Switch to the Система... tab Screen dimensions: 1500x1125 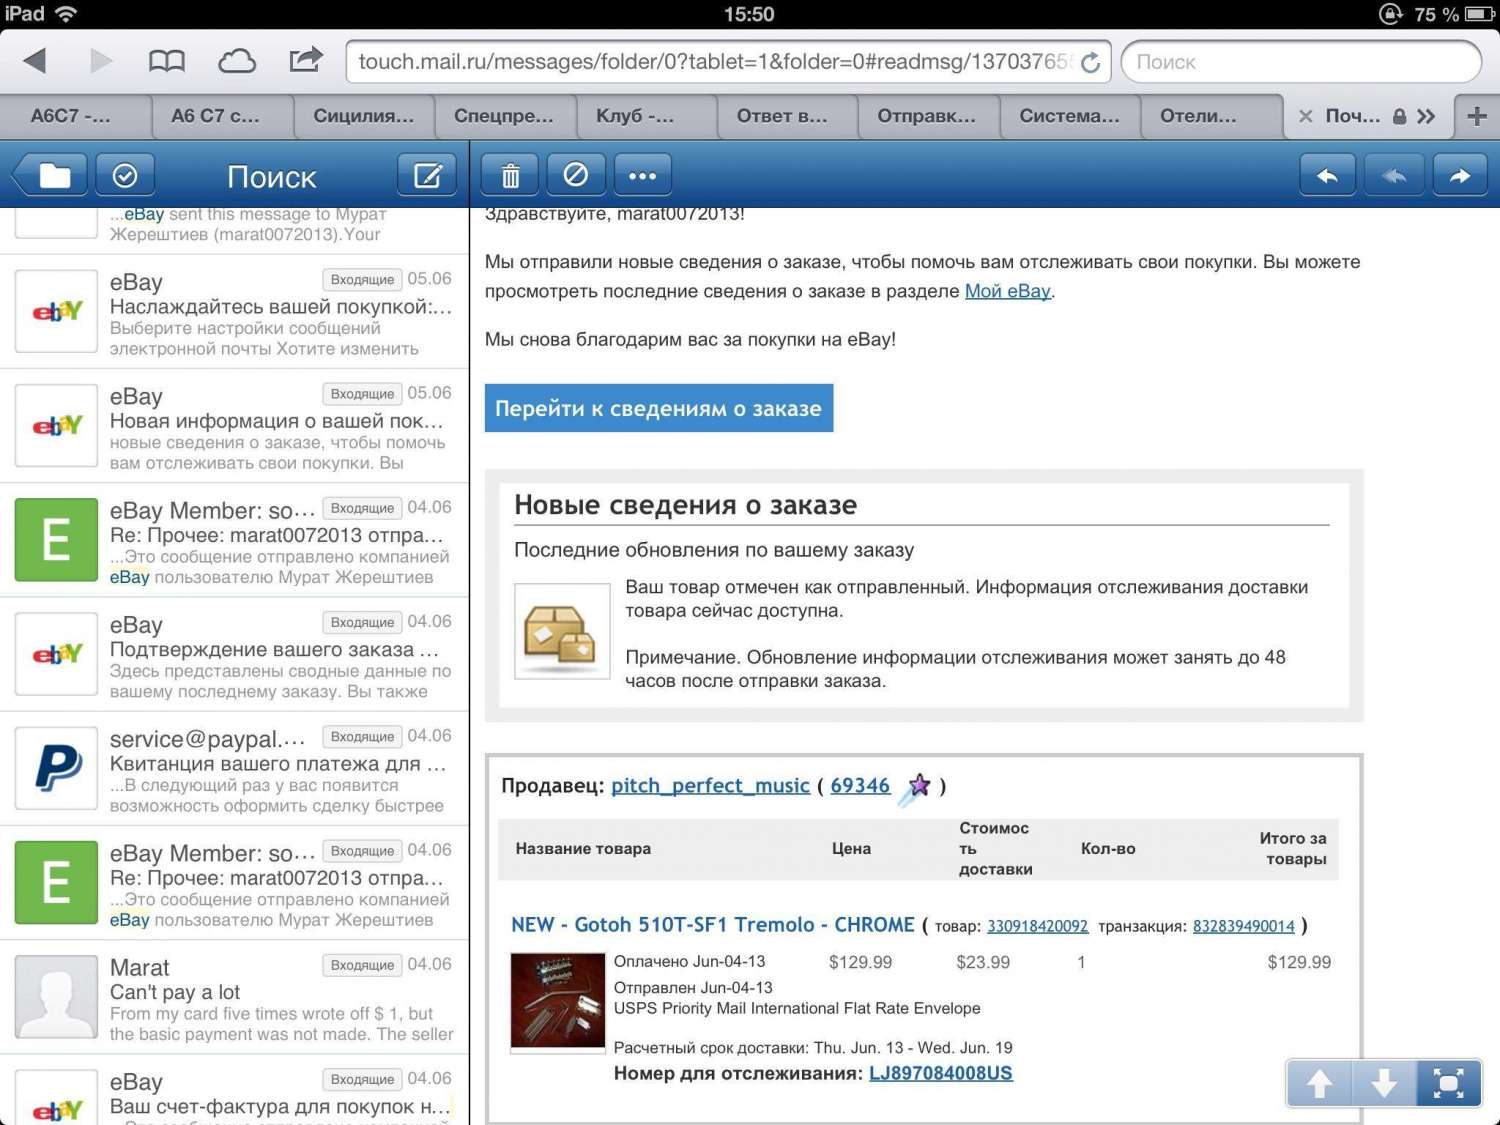(x=1069, y=116)
